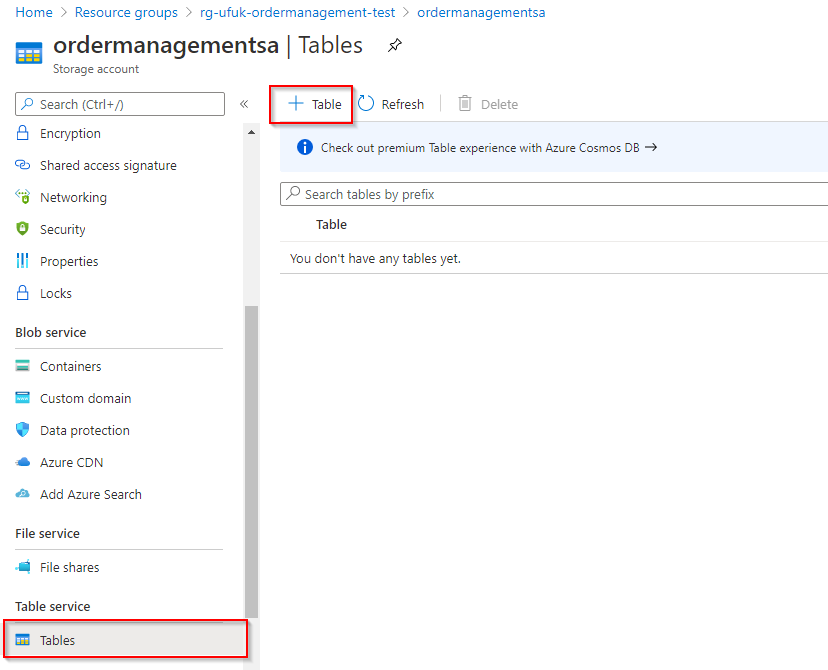Collapse the sidebar with double-chevron icon
This screenshot has width=828, height=670.
244,104
